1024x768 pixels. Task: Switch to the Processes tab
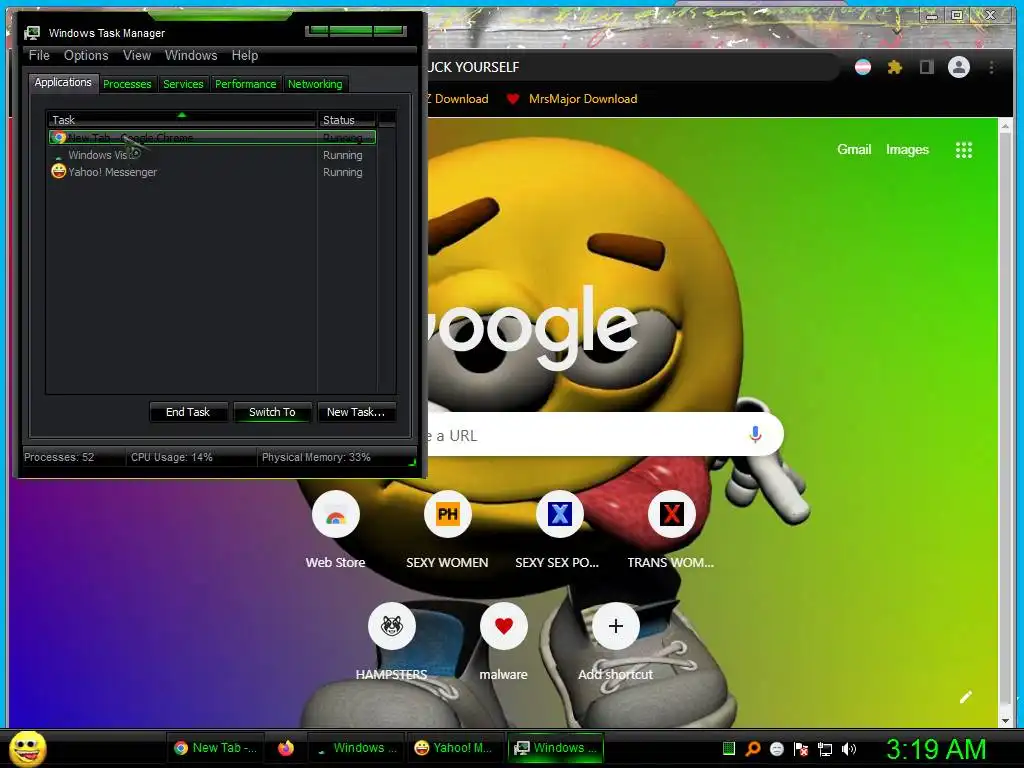[127, 84]
